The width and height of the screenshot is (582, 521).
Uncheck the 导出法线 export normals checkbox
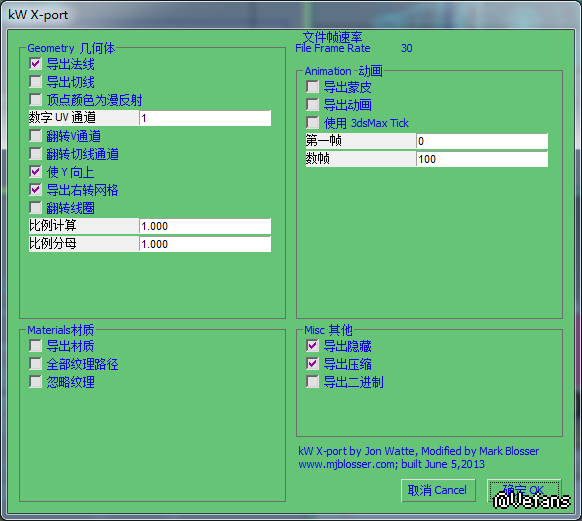click(35, 64)
